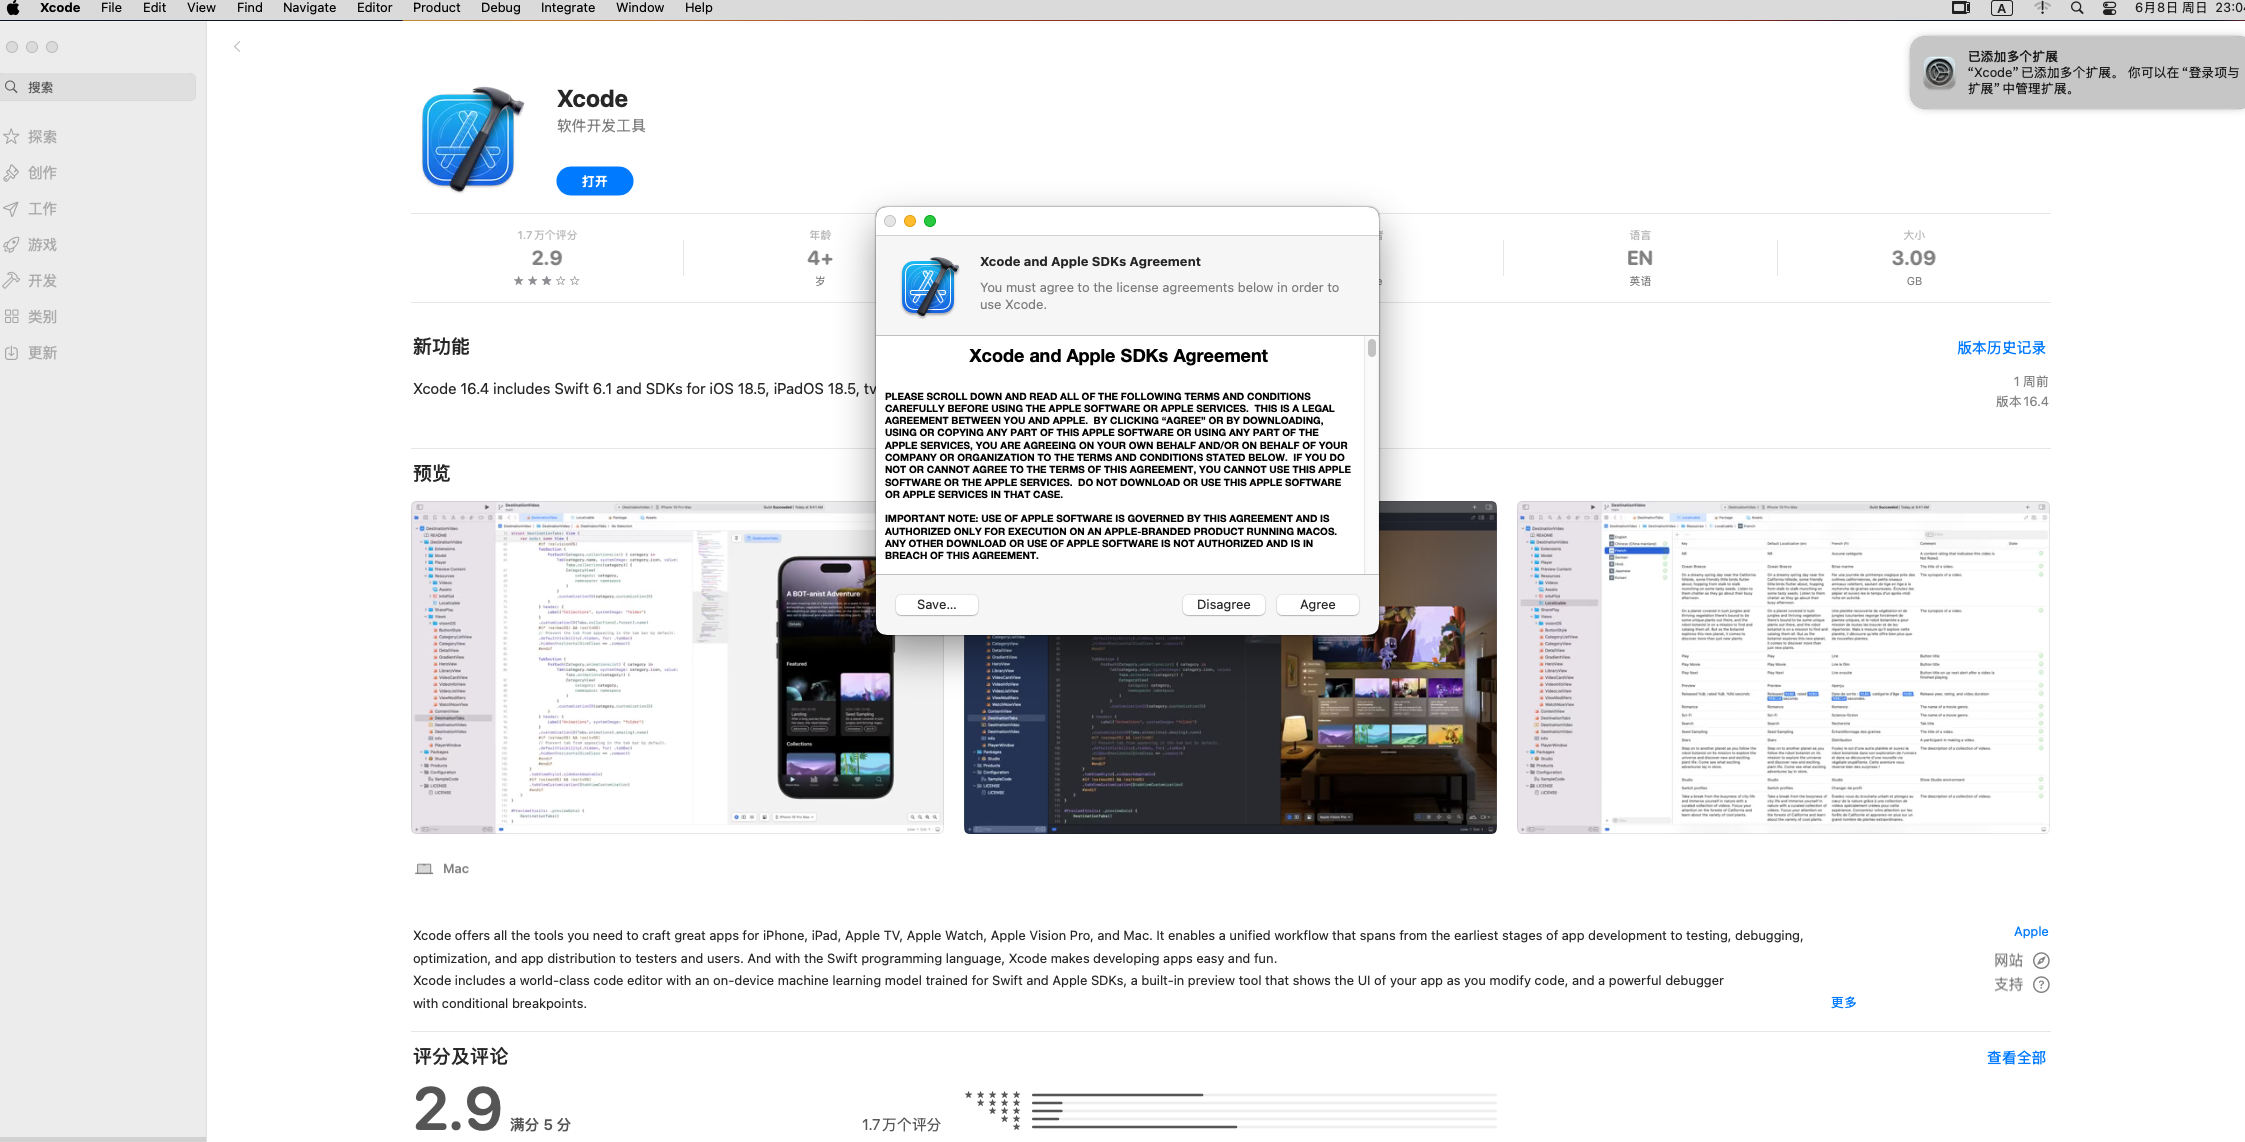Open the 探索 section in the sidebar
The image size is (2245, 1142).
click(42, 136)
